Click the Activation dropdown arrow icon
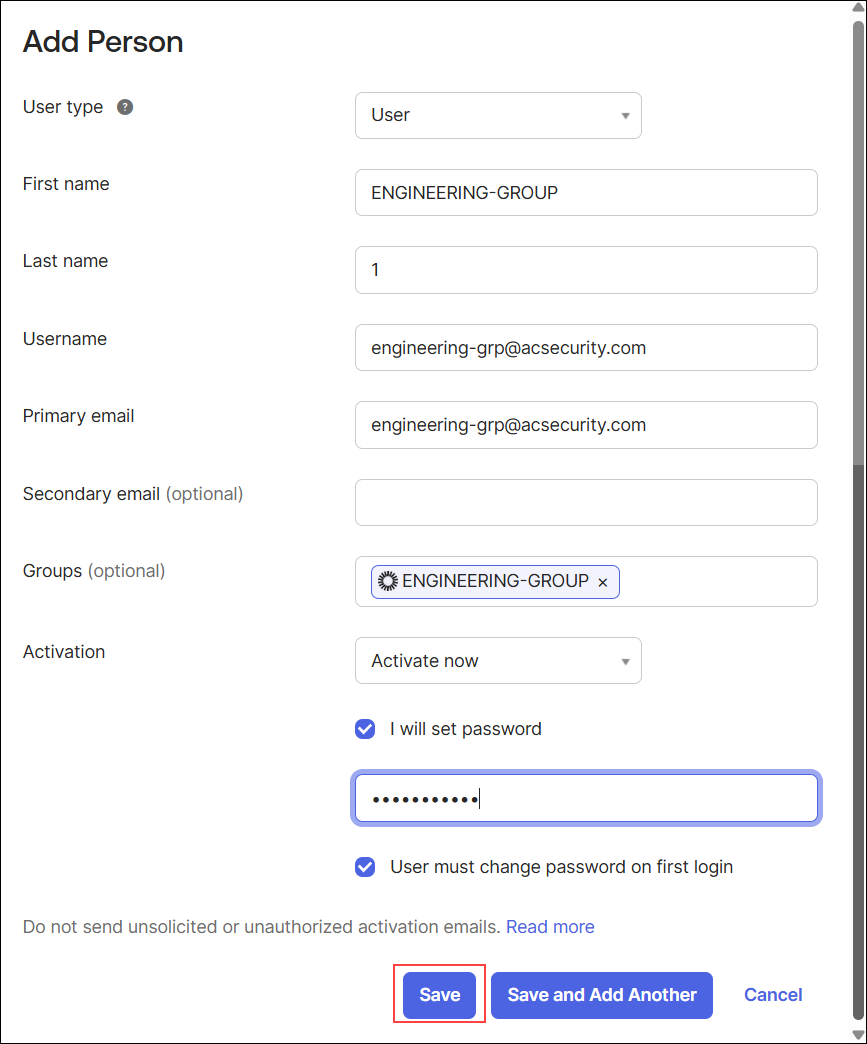The width and height of the screenshot is (867, 1044). point(625,662)
